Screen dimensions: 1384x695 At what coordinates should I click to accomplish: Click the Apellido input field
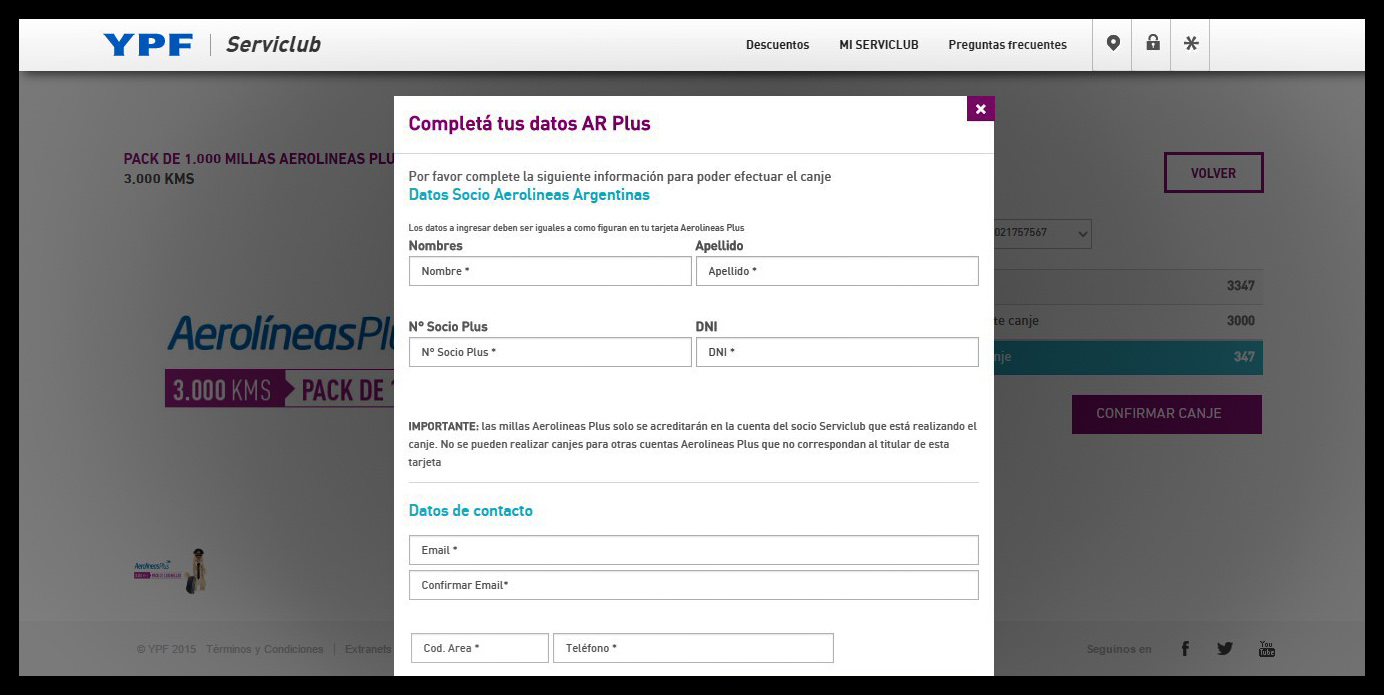[837, 271]
